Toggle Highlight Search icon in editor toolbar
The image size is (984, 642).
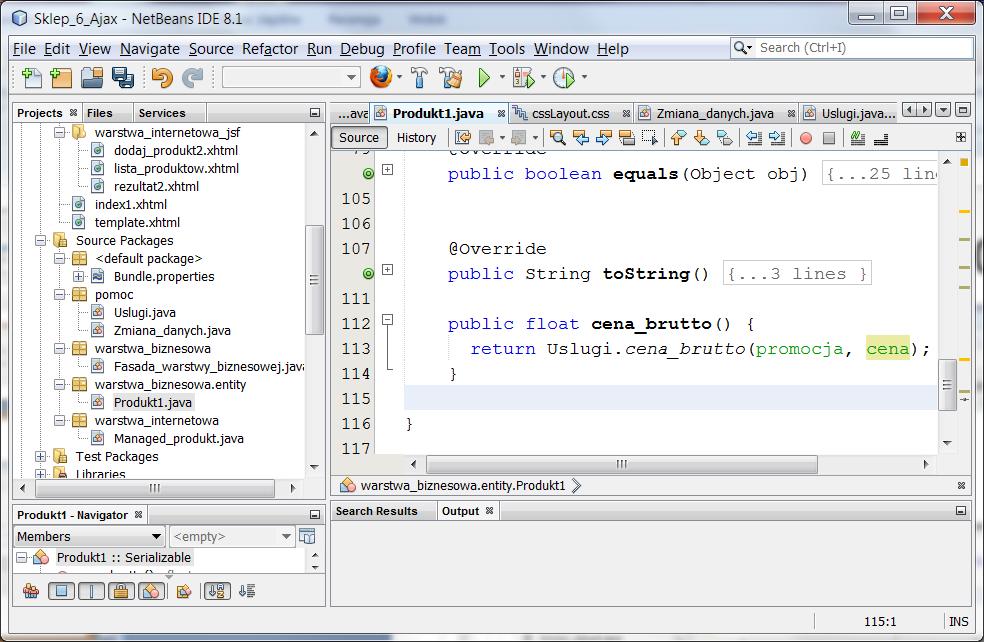[627, 137]
